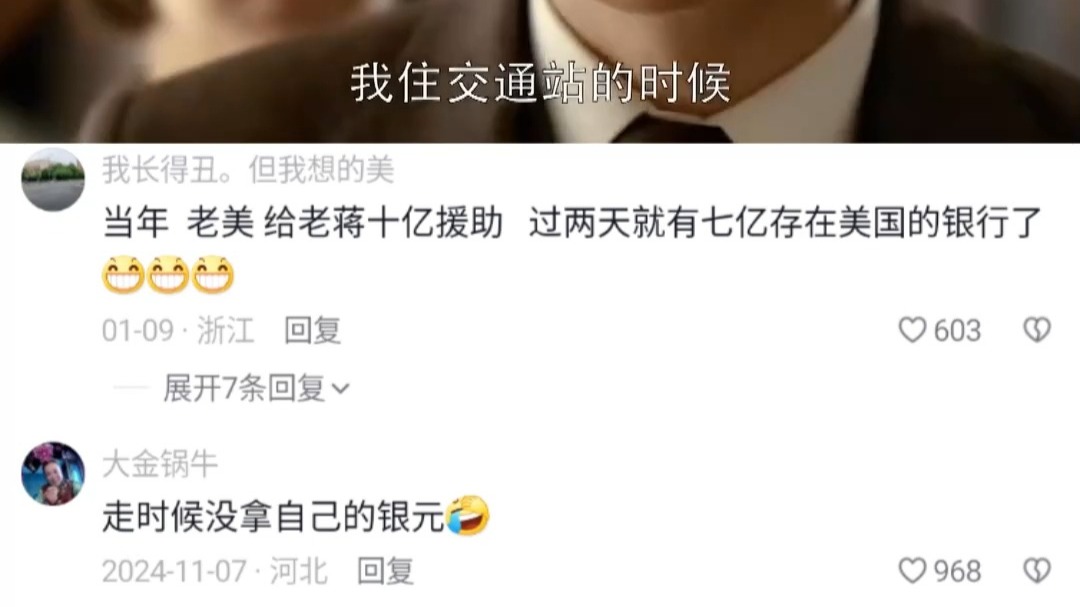Tap the video showing subtitle 我住交通站的时候

(x=540, y=72)
